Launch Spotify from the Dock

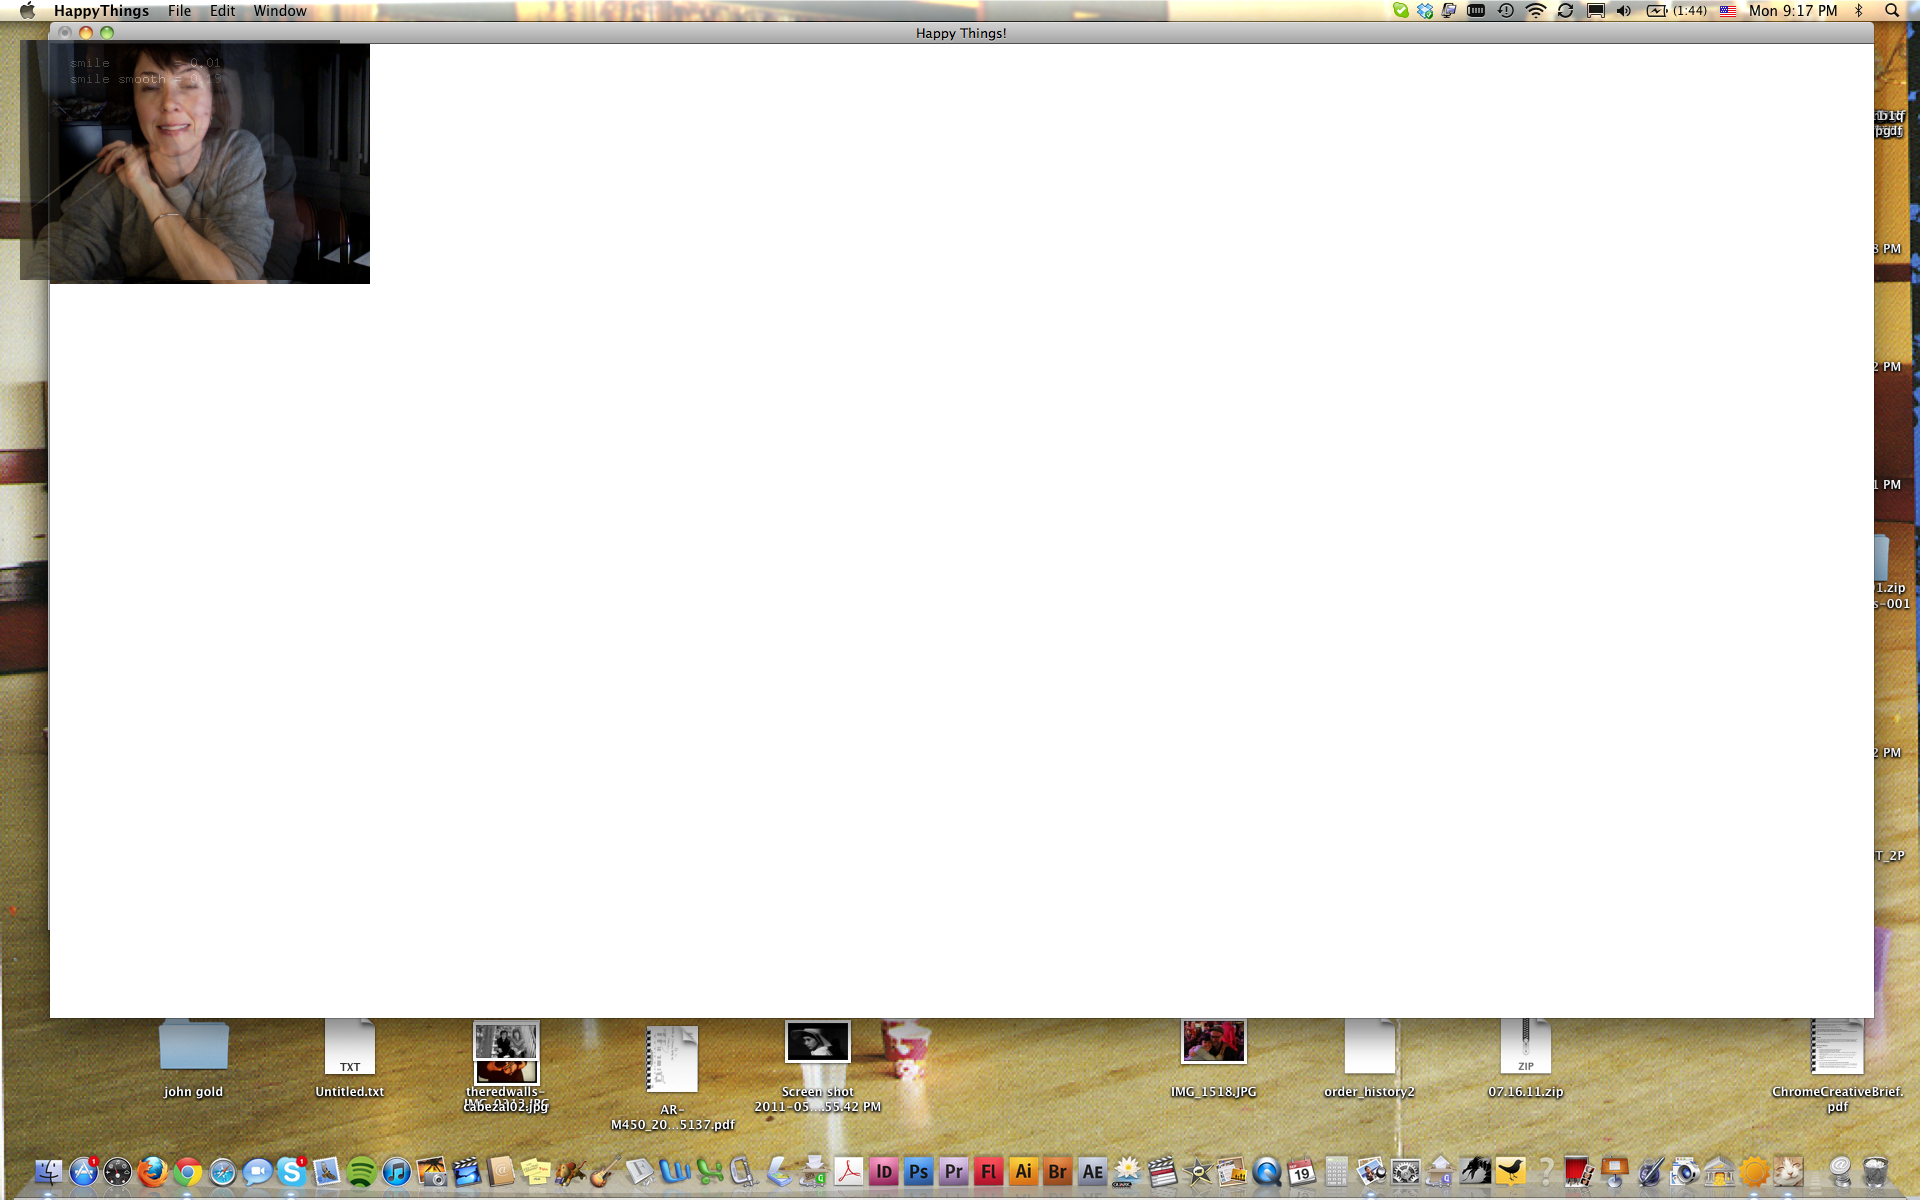[x=361, y=1171]
